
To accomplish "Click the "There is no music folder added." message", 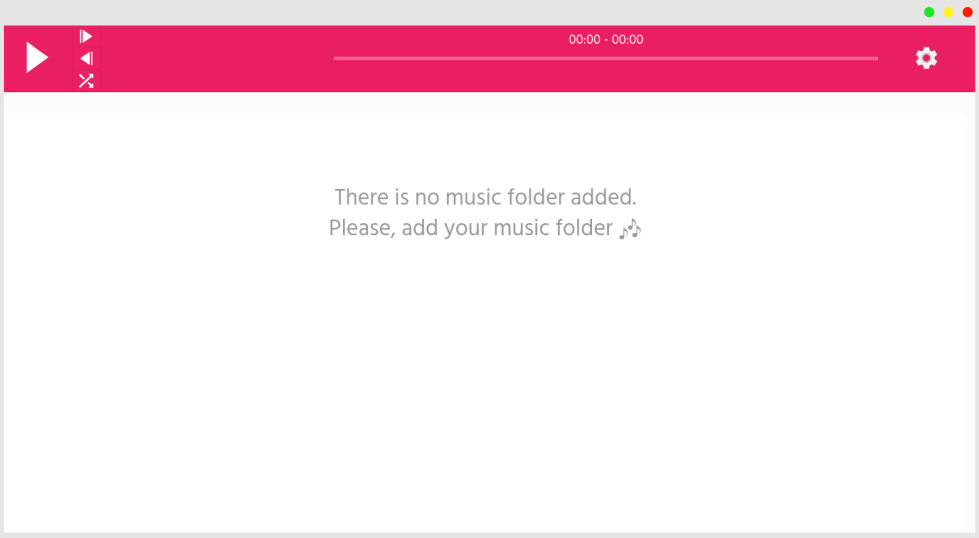I will pos(485,197).
